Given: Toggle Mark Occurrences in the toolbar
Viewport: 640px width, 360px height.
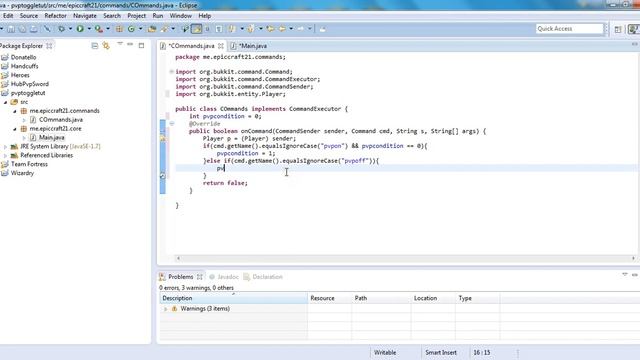Looking at the screenshot, I should pos(197,29).
